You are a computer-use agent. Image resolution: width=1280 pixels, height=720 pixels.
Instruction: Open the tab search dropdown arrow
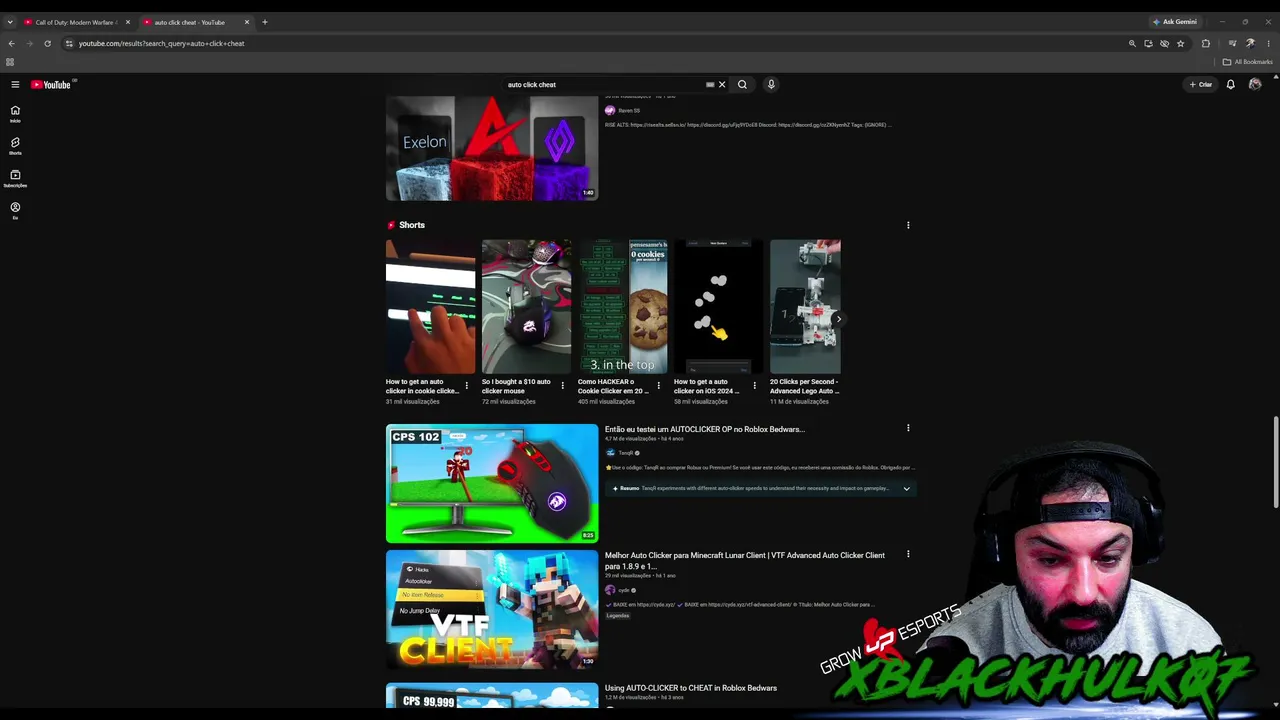click(10, 22)
